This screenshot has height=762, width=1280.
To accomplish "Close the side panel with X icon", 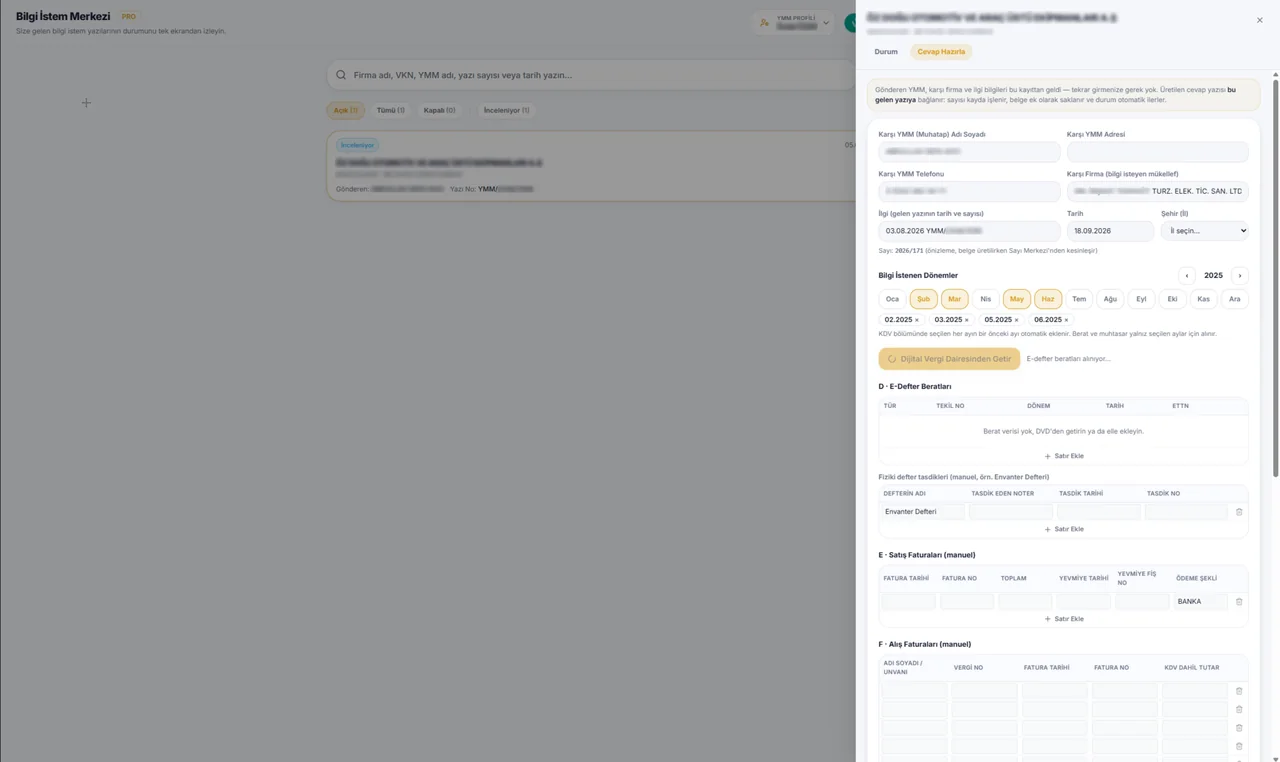I will [x=1259, y=20].
